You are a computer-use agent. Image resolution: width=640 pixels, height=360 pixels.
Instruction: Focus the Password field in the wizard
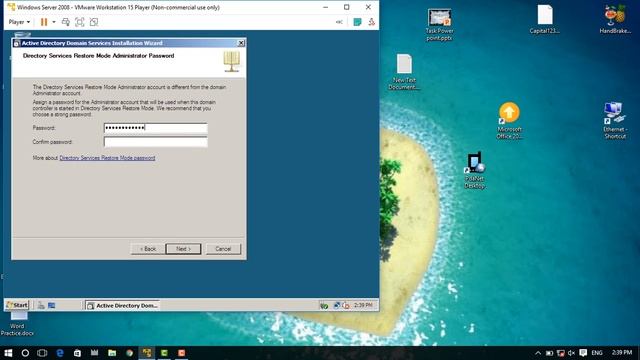[x=156, y=128]
